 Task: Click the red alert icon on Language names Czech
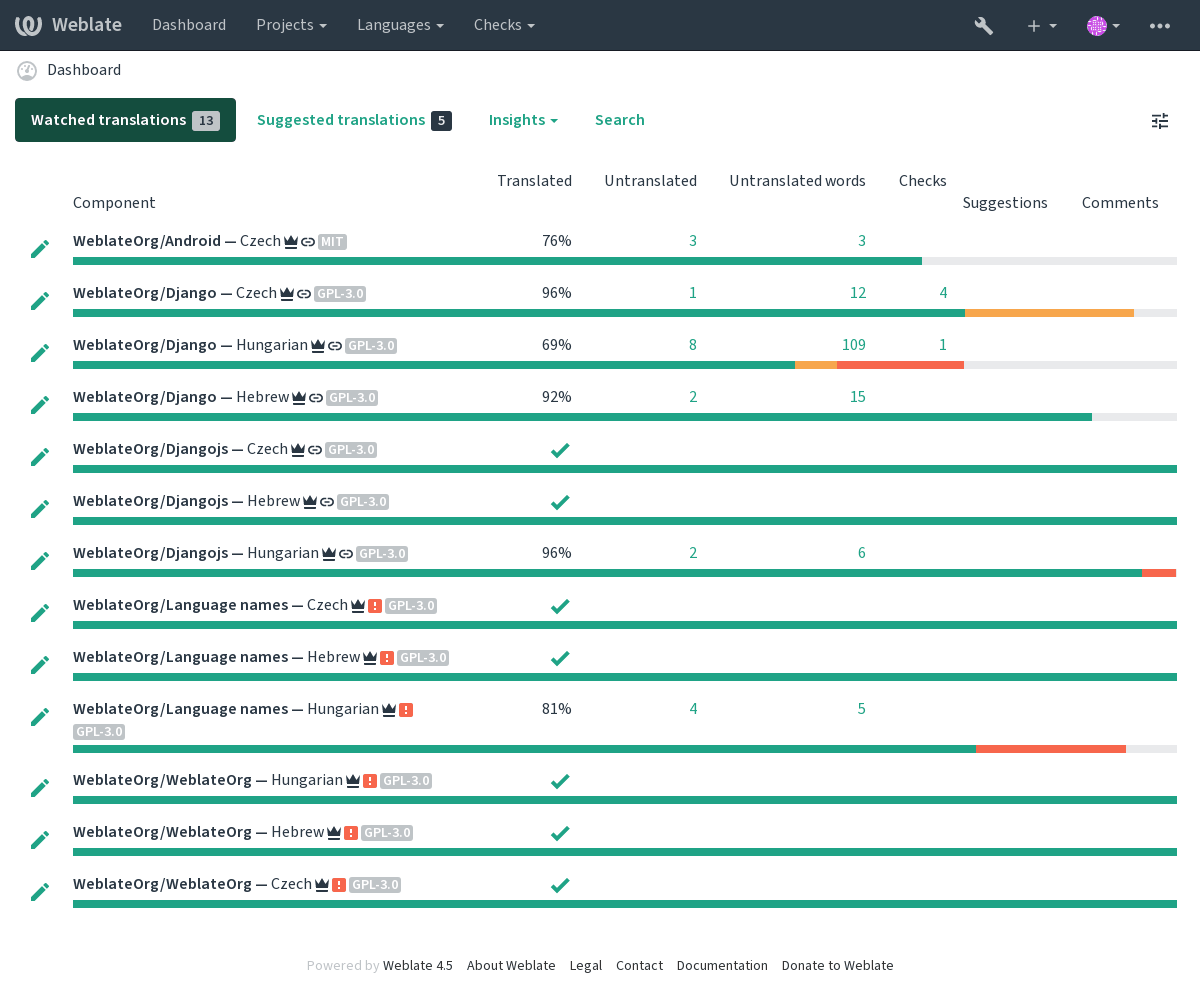(375, 606)
